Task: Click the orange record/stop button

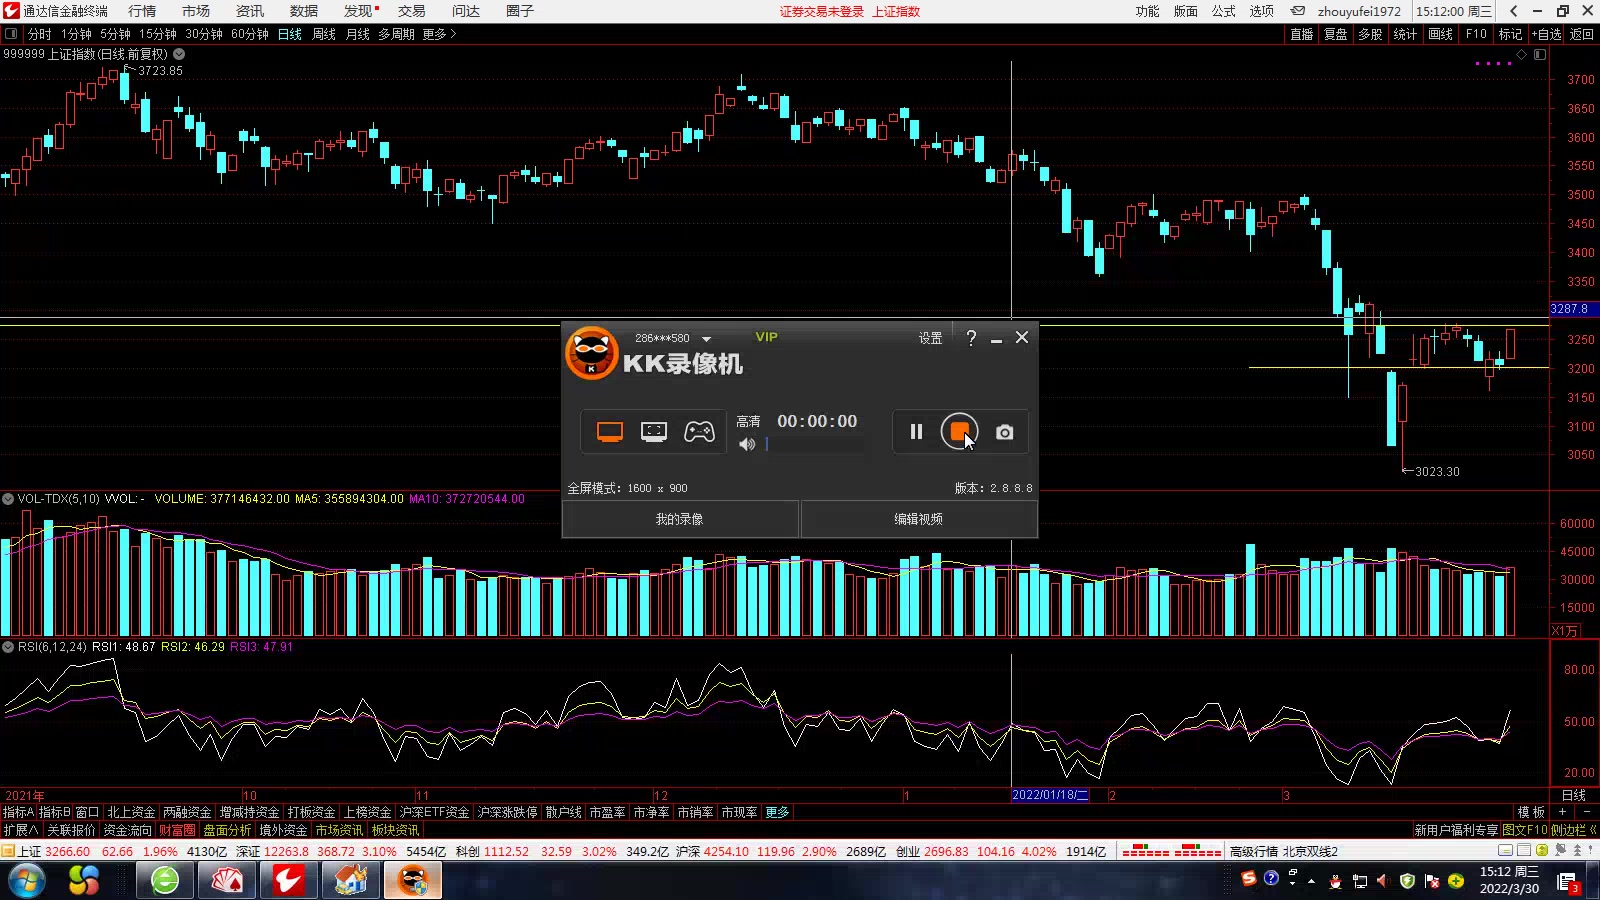Action: click(x=959, y=432)
